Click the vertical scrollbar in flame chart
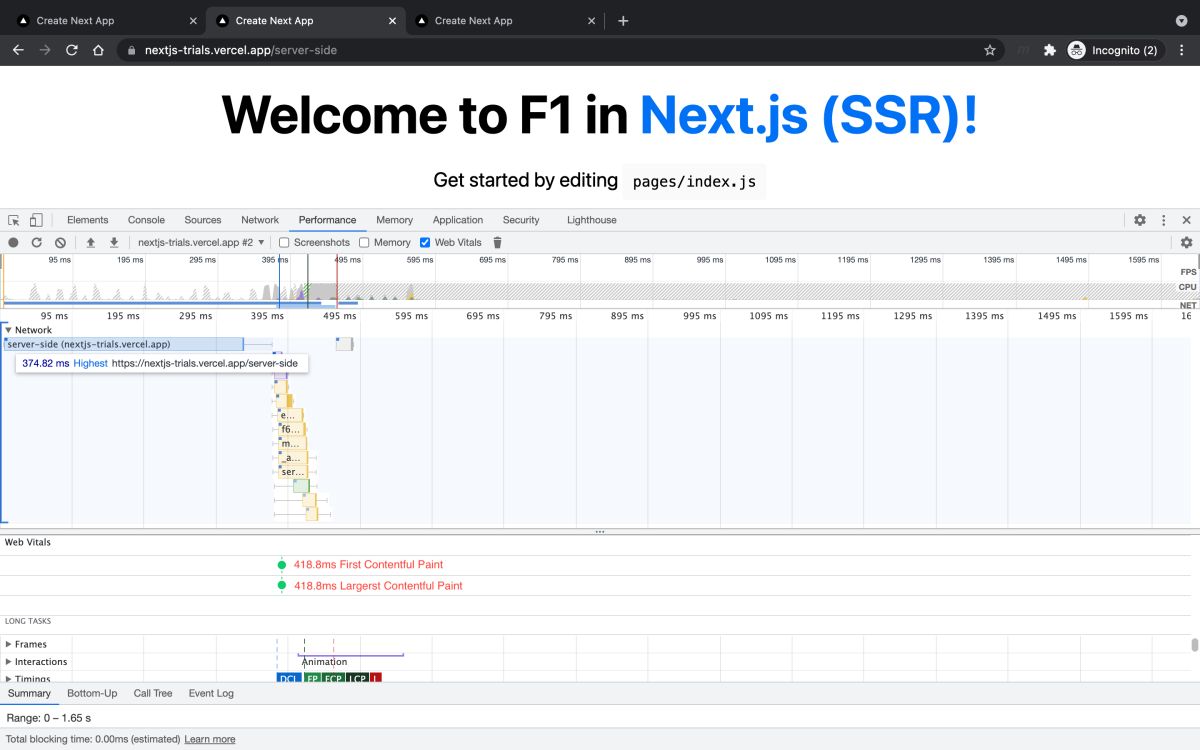The image size is (1200, 750). pos(1194,645)
